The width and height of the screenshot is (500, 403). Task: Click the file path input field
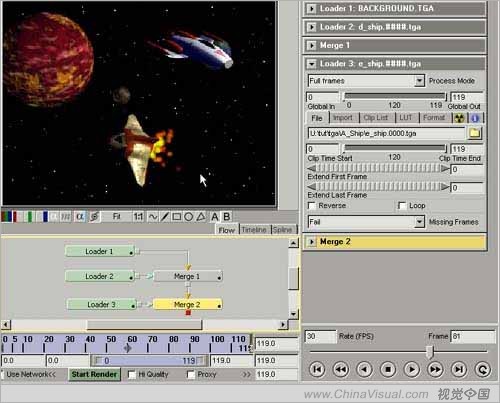tap(386, 134)
